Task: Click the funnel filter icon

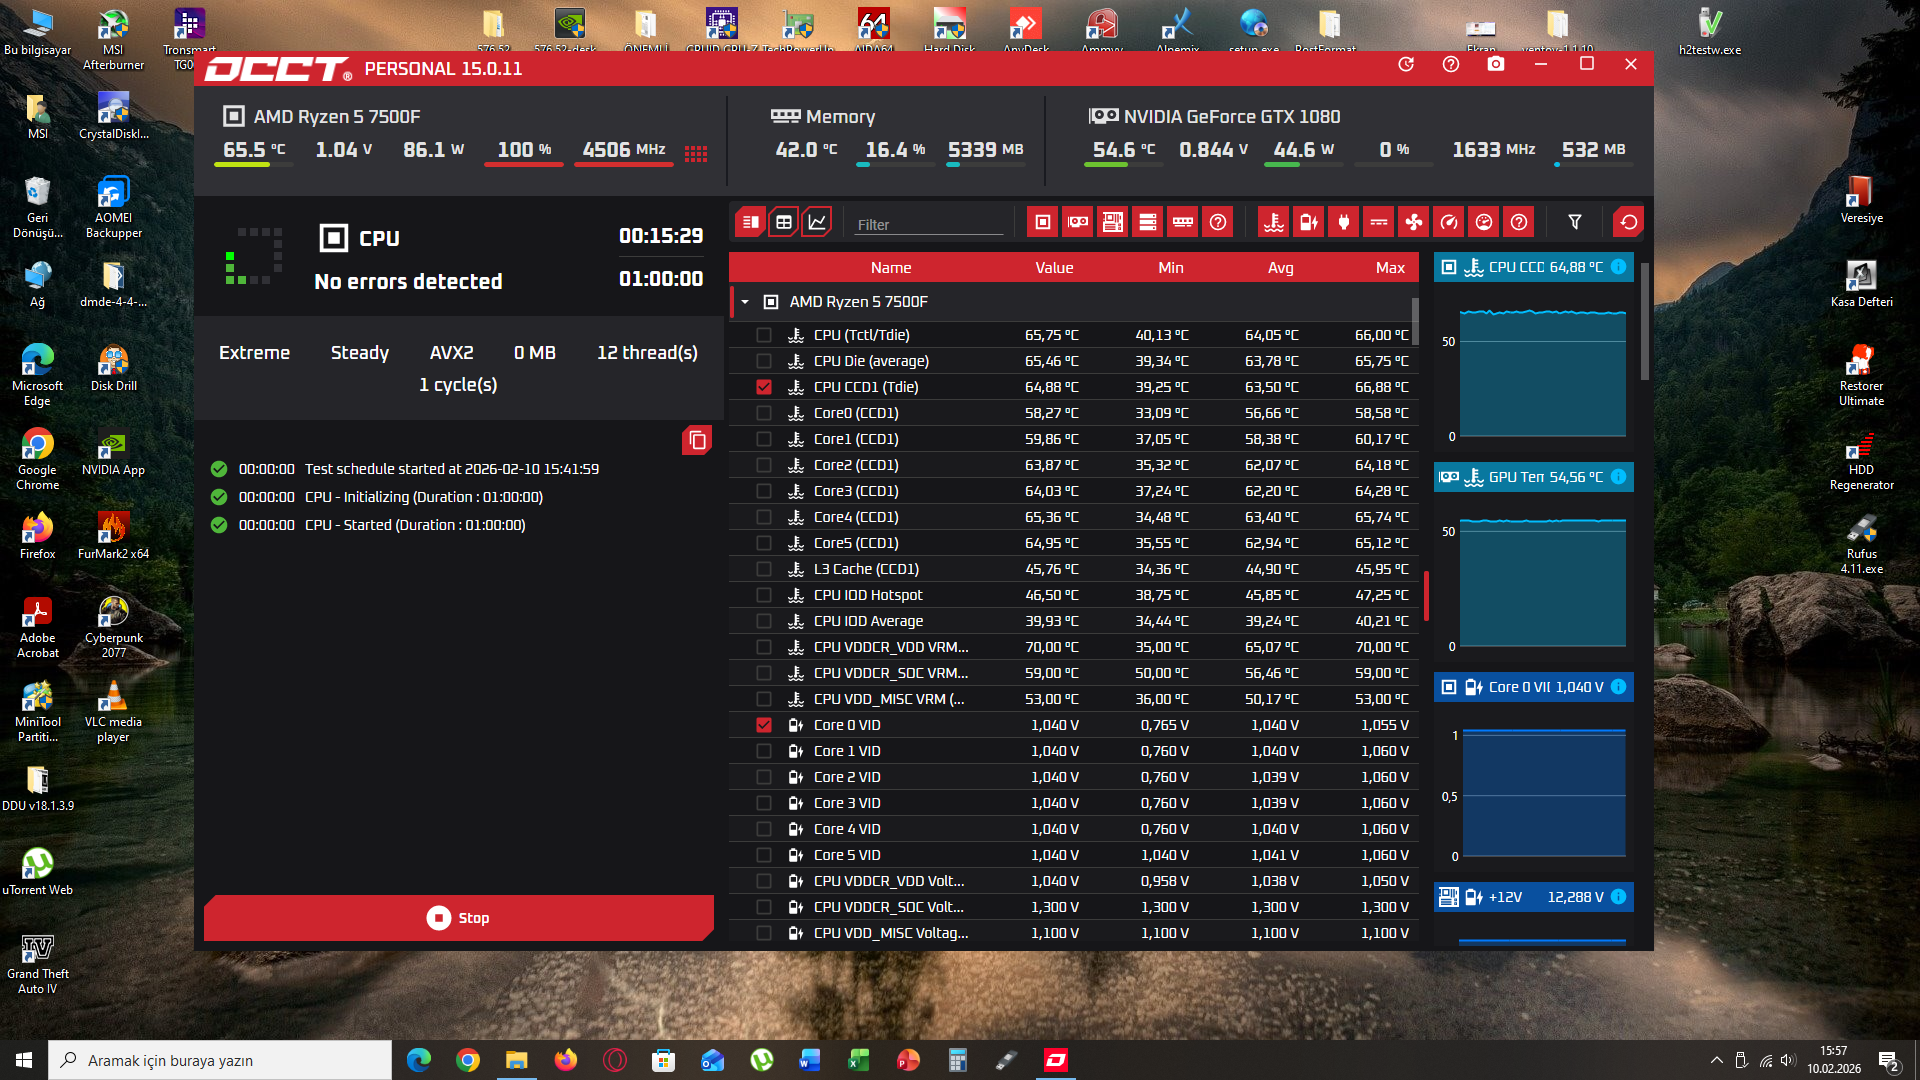Action: (x=1574, y=222)
